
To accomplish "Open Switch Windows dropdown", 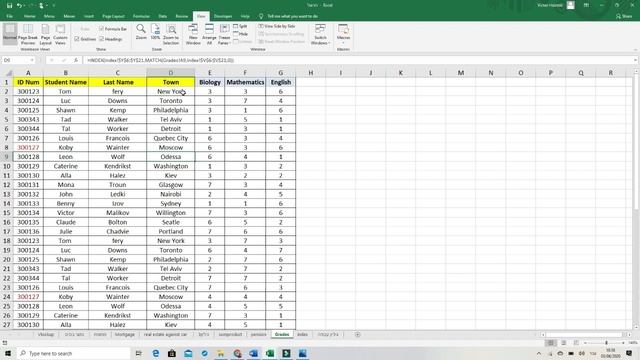I will pyautogui.click(x=320, y=34).
